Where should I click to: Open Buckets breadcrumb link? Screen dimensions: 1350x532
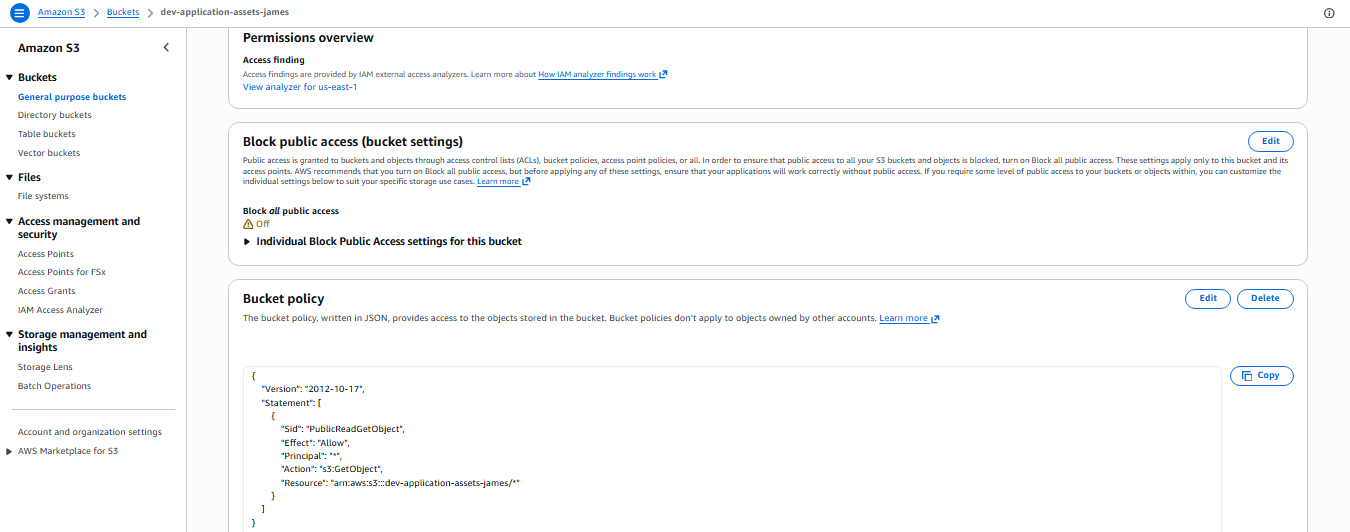tap(123, 12)
